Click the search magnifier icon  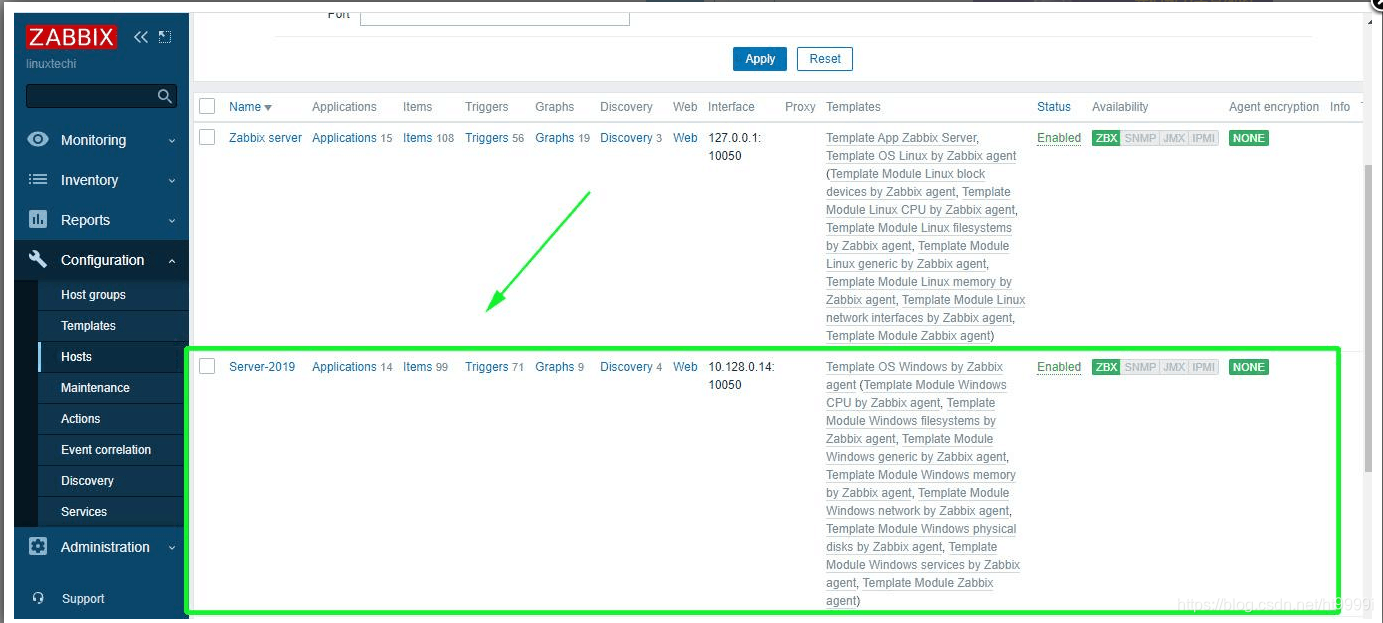165,96
